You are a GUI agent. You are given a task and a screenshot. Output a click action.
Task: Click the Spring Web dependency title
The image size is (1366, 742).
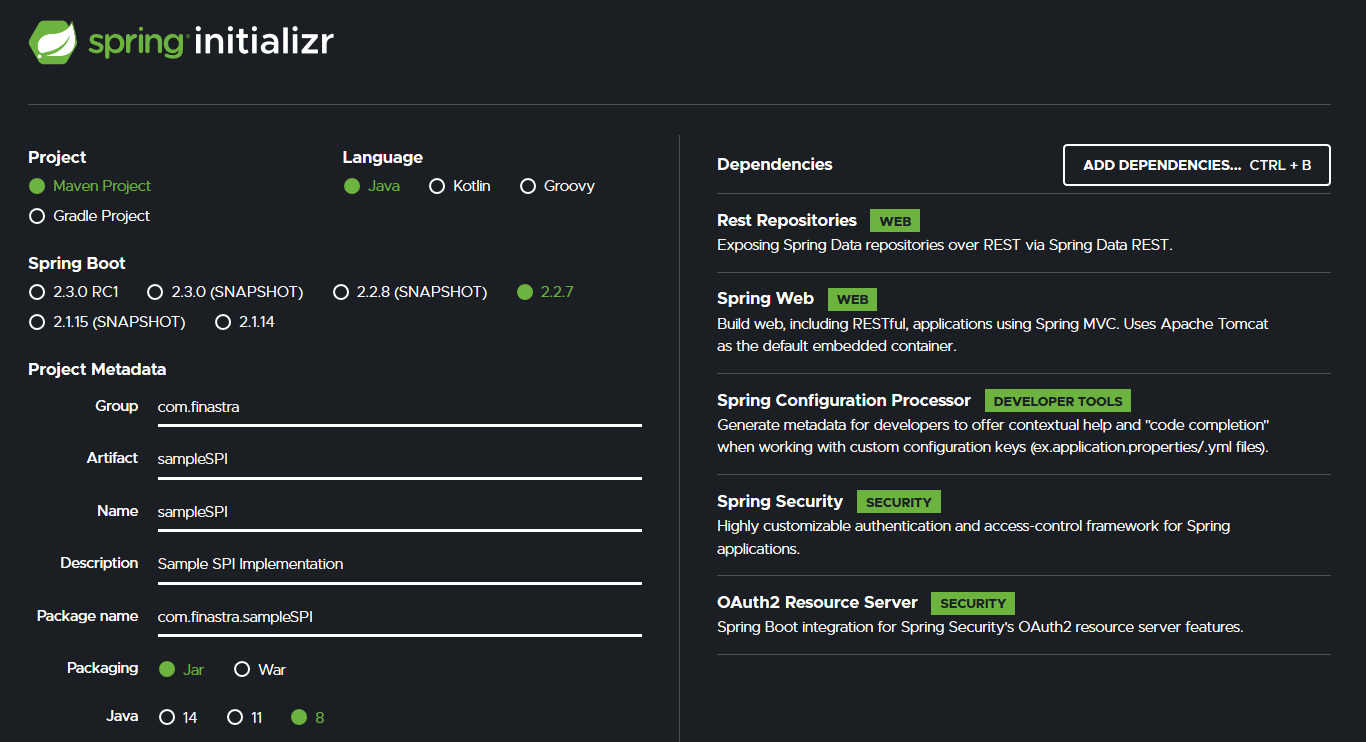tap(765, 298)
